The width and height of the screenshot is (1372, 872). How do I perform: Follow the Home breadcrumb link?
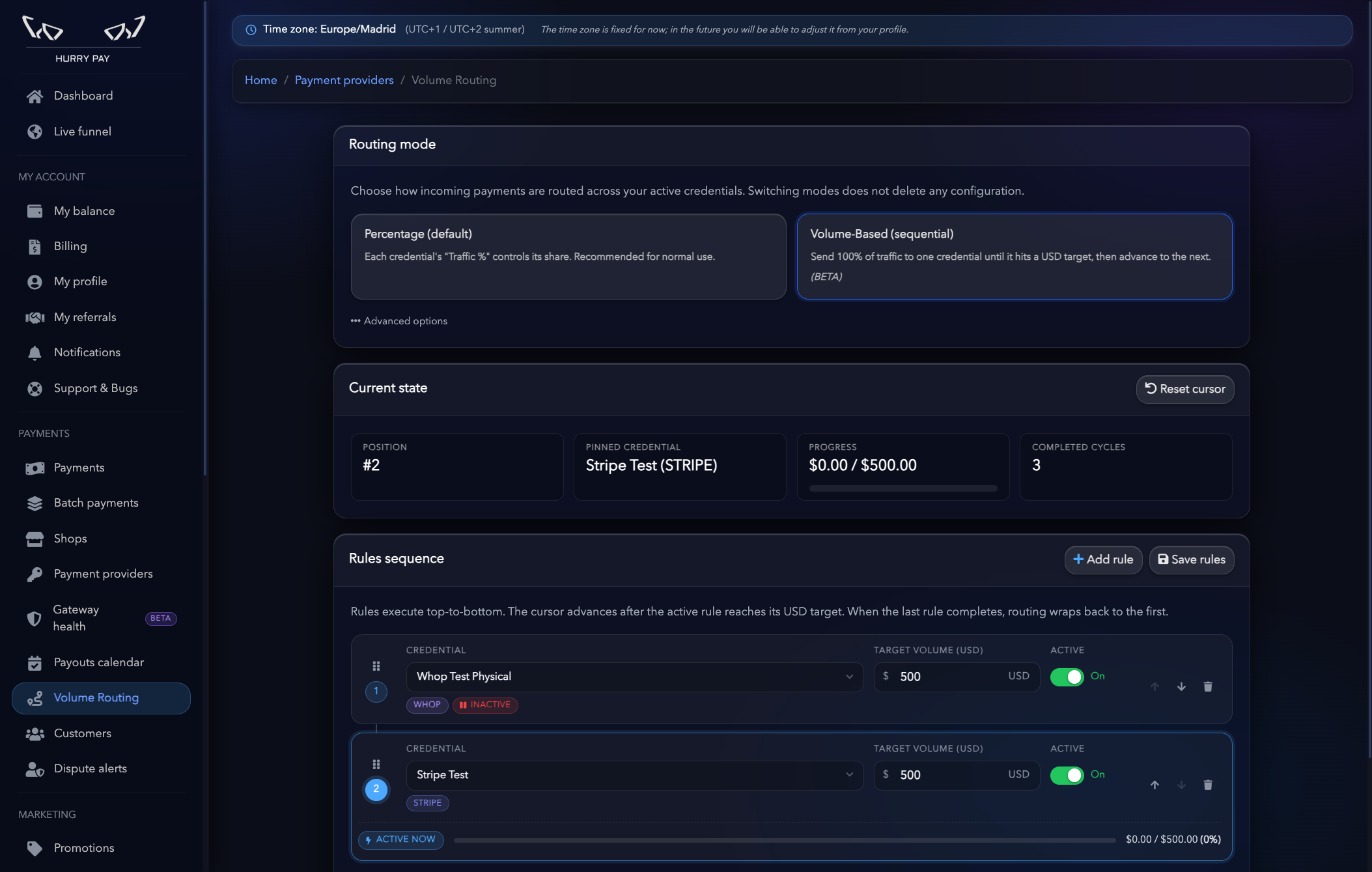click(x=261, y=80)
